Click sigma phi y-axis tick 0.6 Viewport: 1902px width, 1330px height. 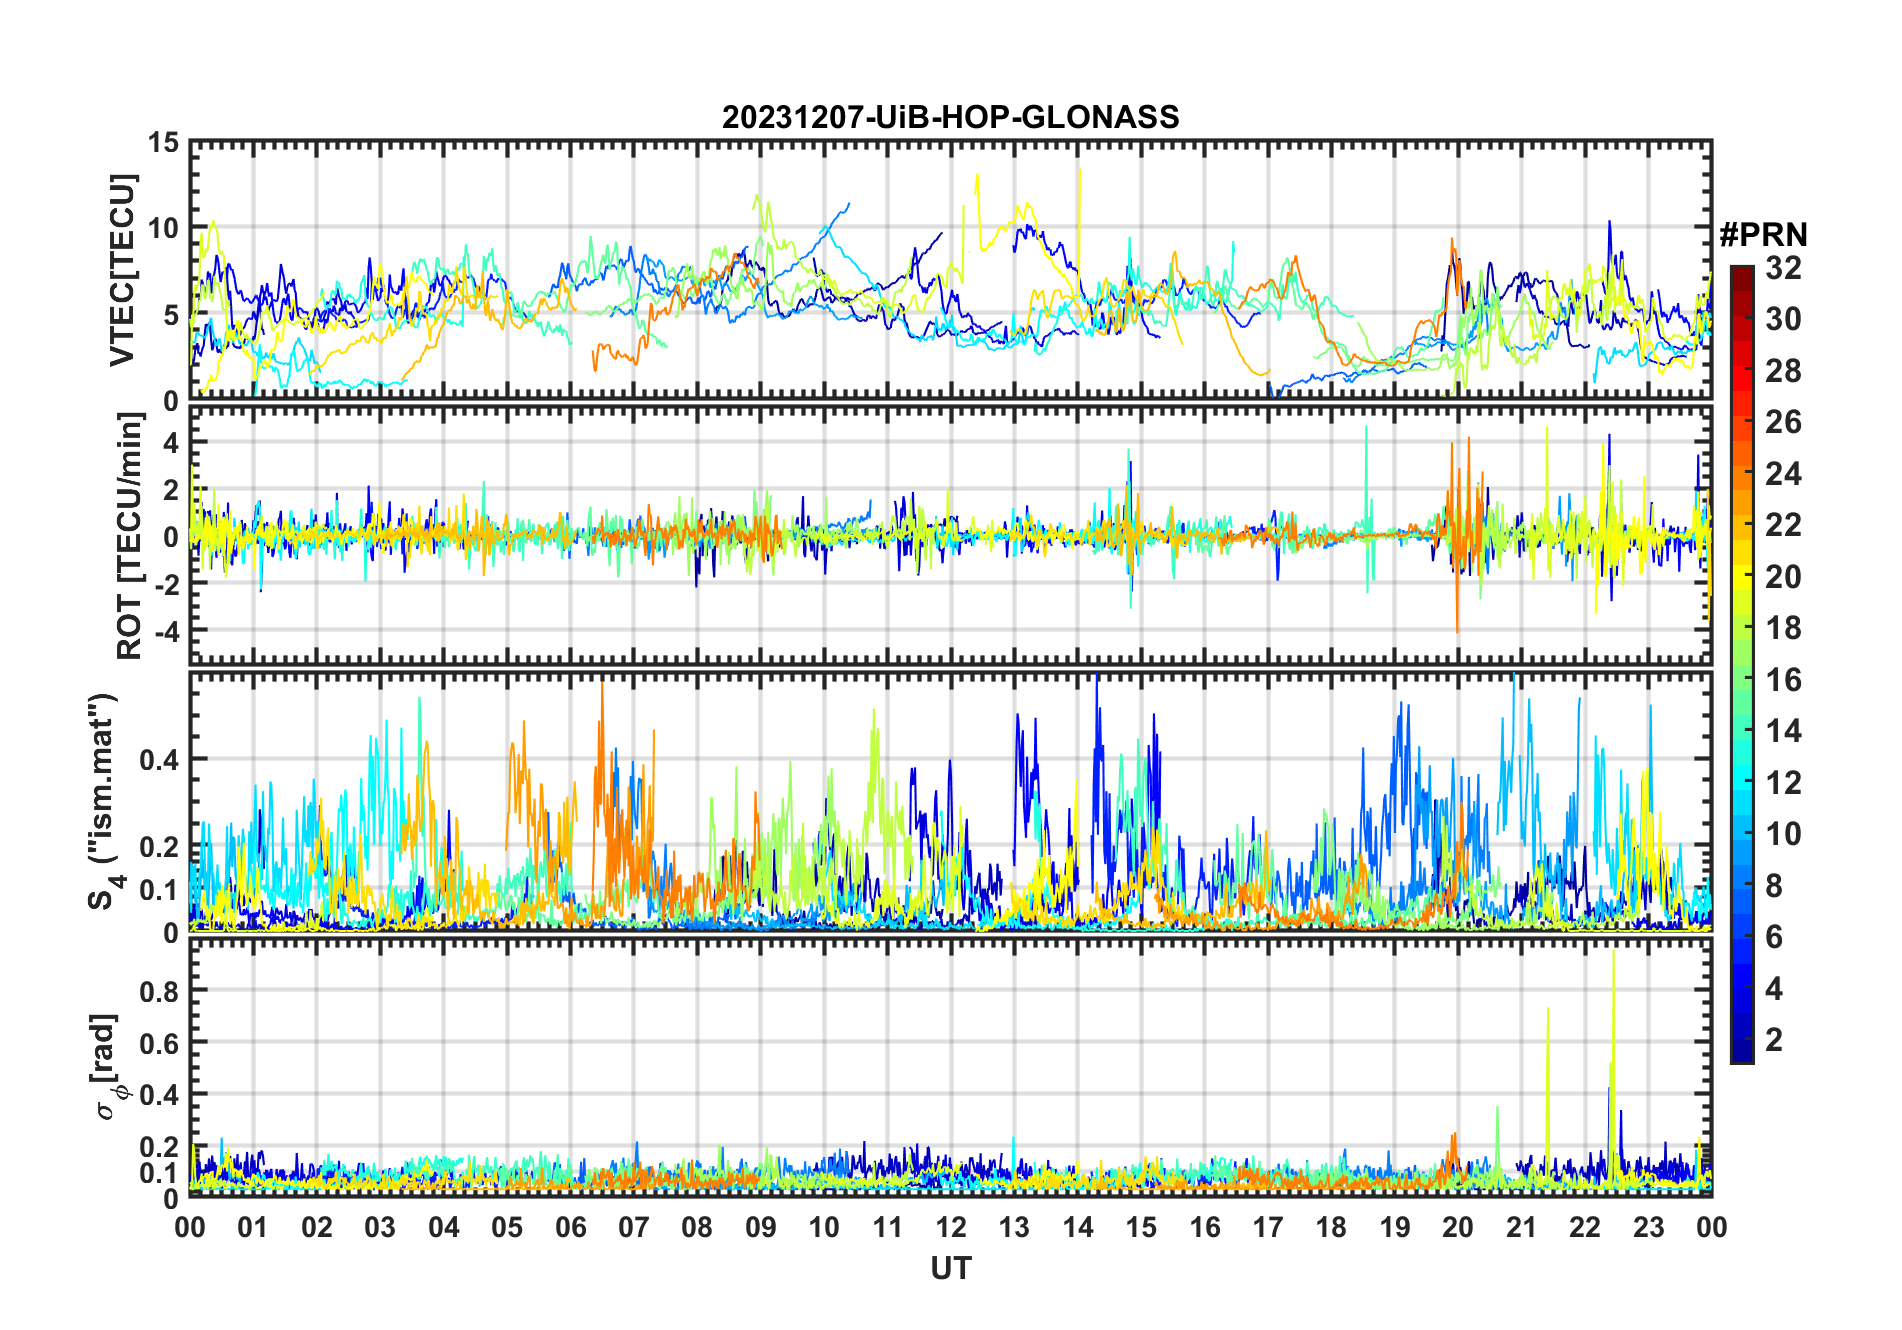[x=160, y=1042]
